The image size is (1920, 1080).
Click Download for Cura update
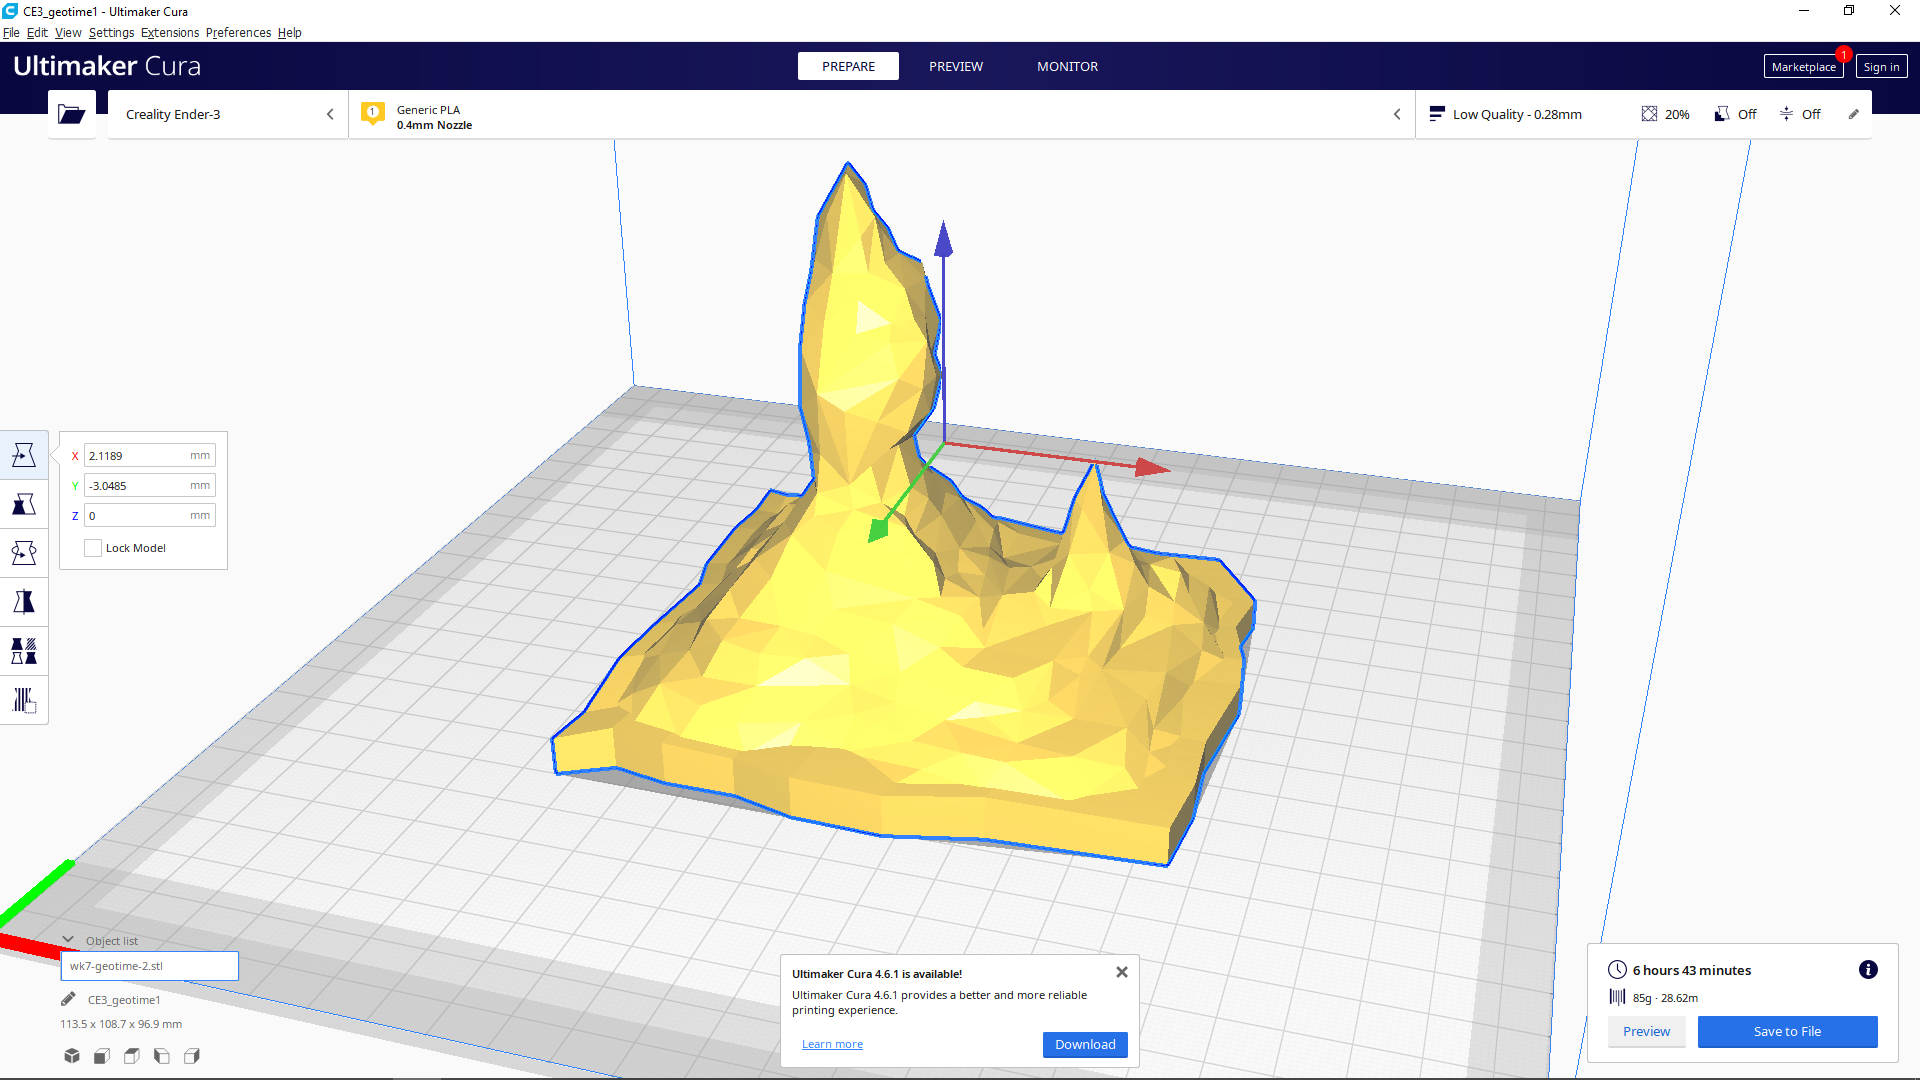1085,1044
